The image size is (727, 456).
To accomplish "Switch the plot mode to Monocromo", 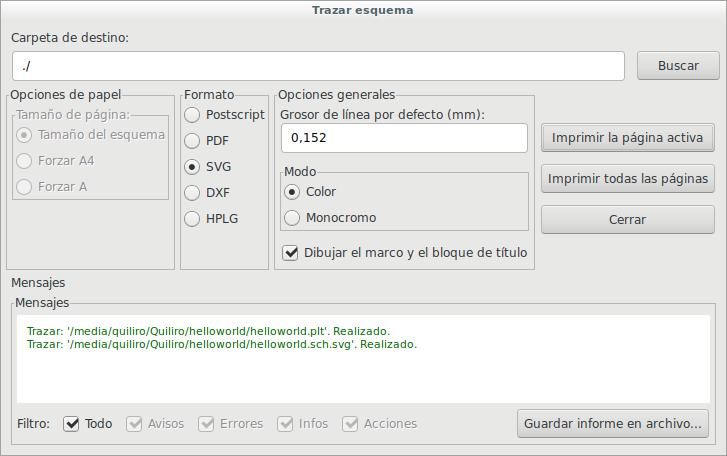I will tap(292, 217).
